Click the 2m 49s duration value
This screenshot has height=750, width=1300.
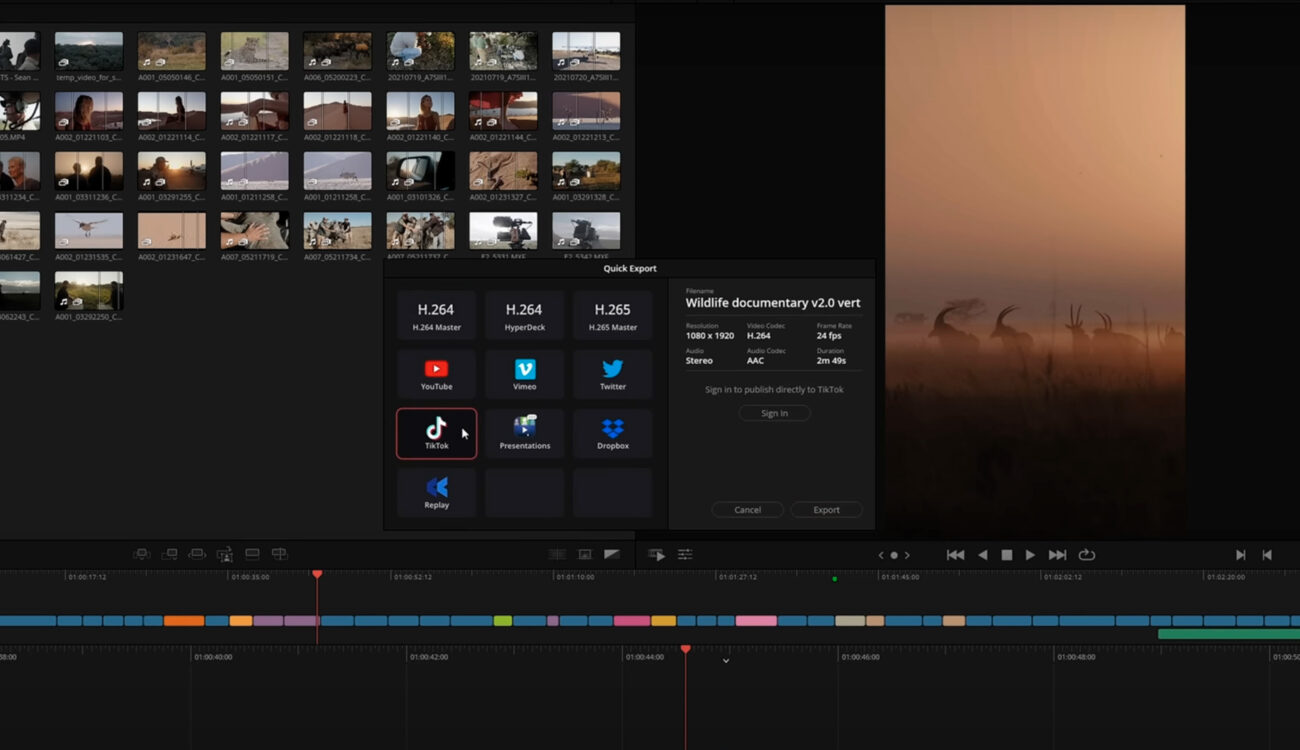click(832, 361)
